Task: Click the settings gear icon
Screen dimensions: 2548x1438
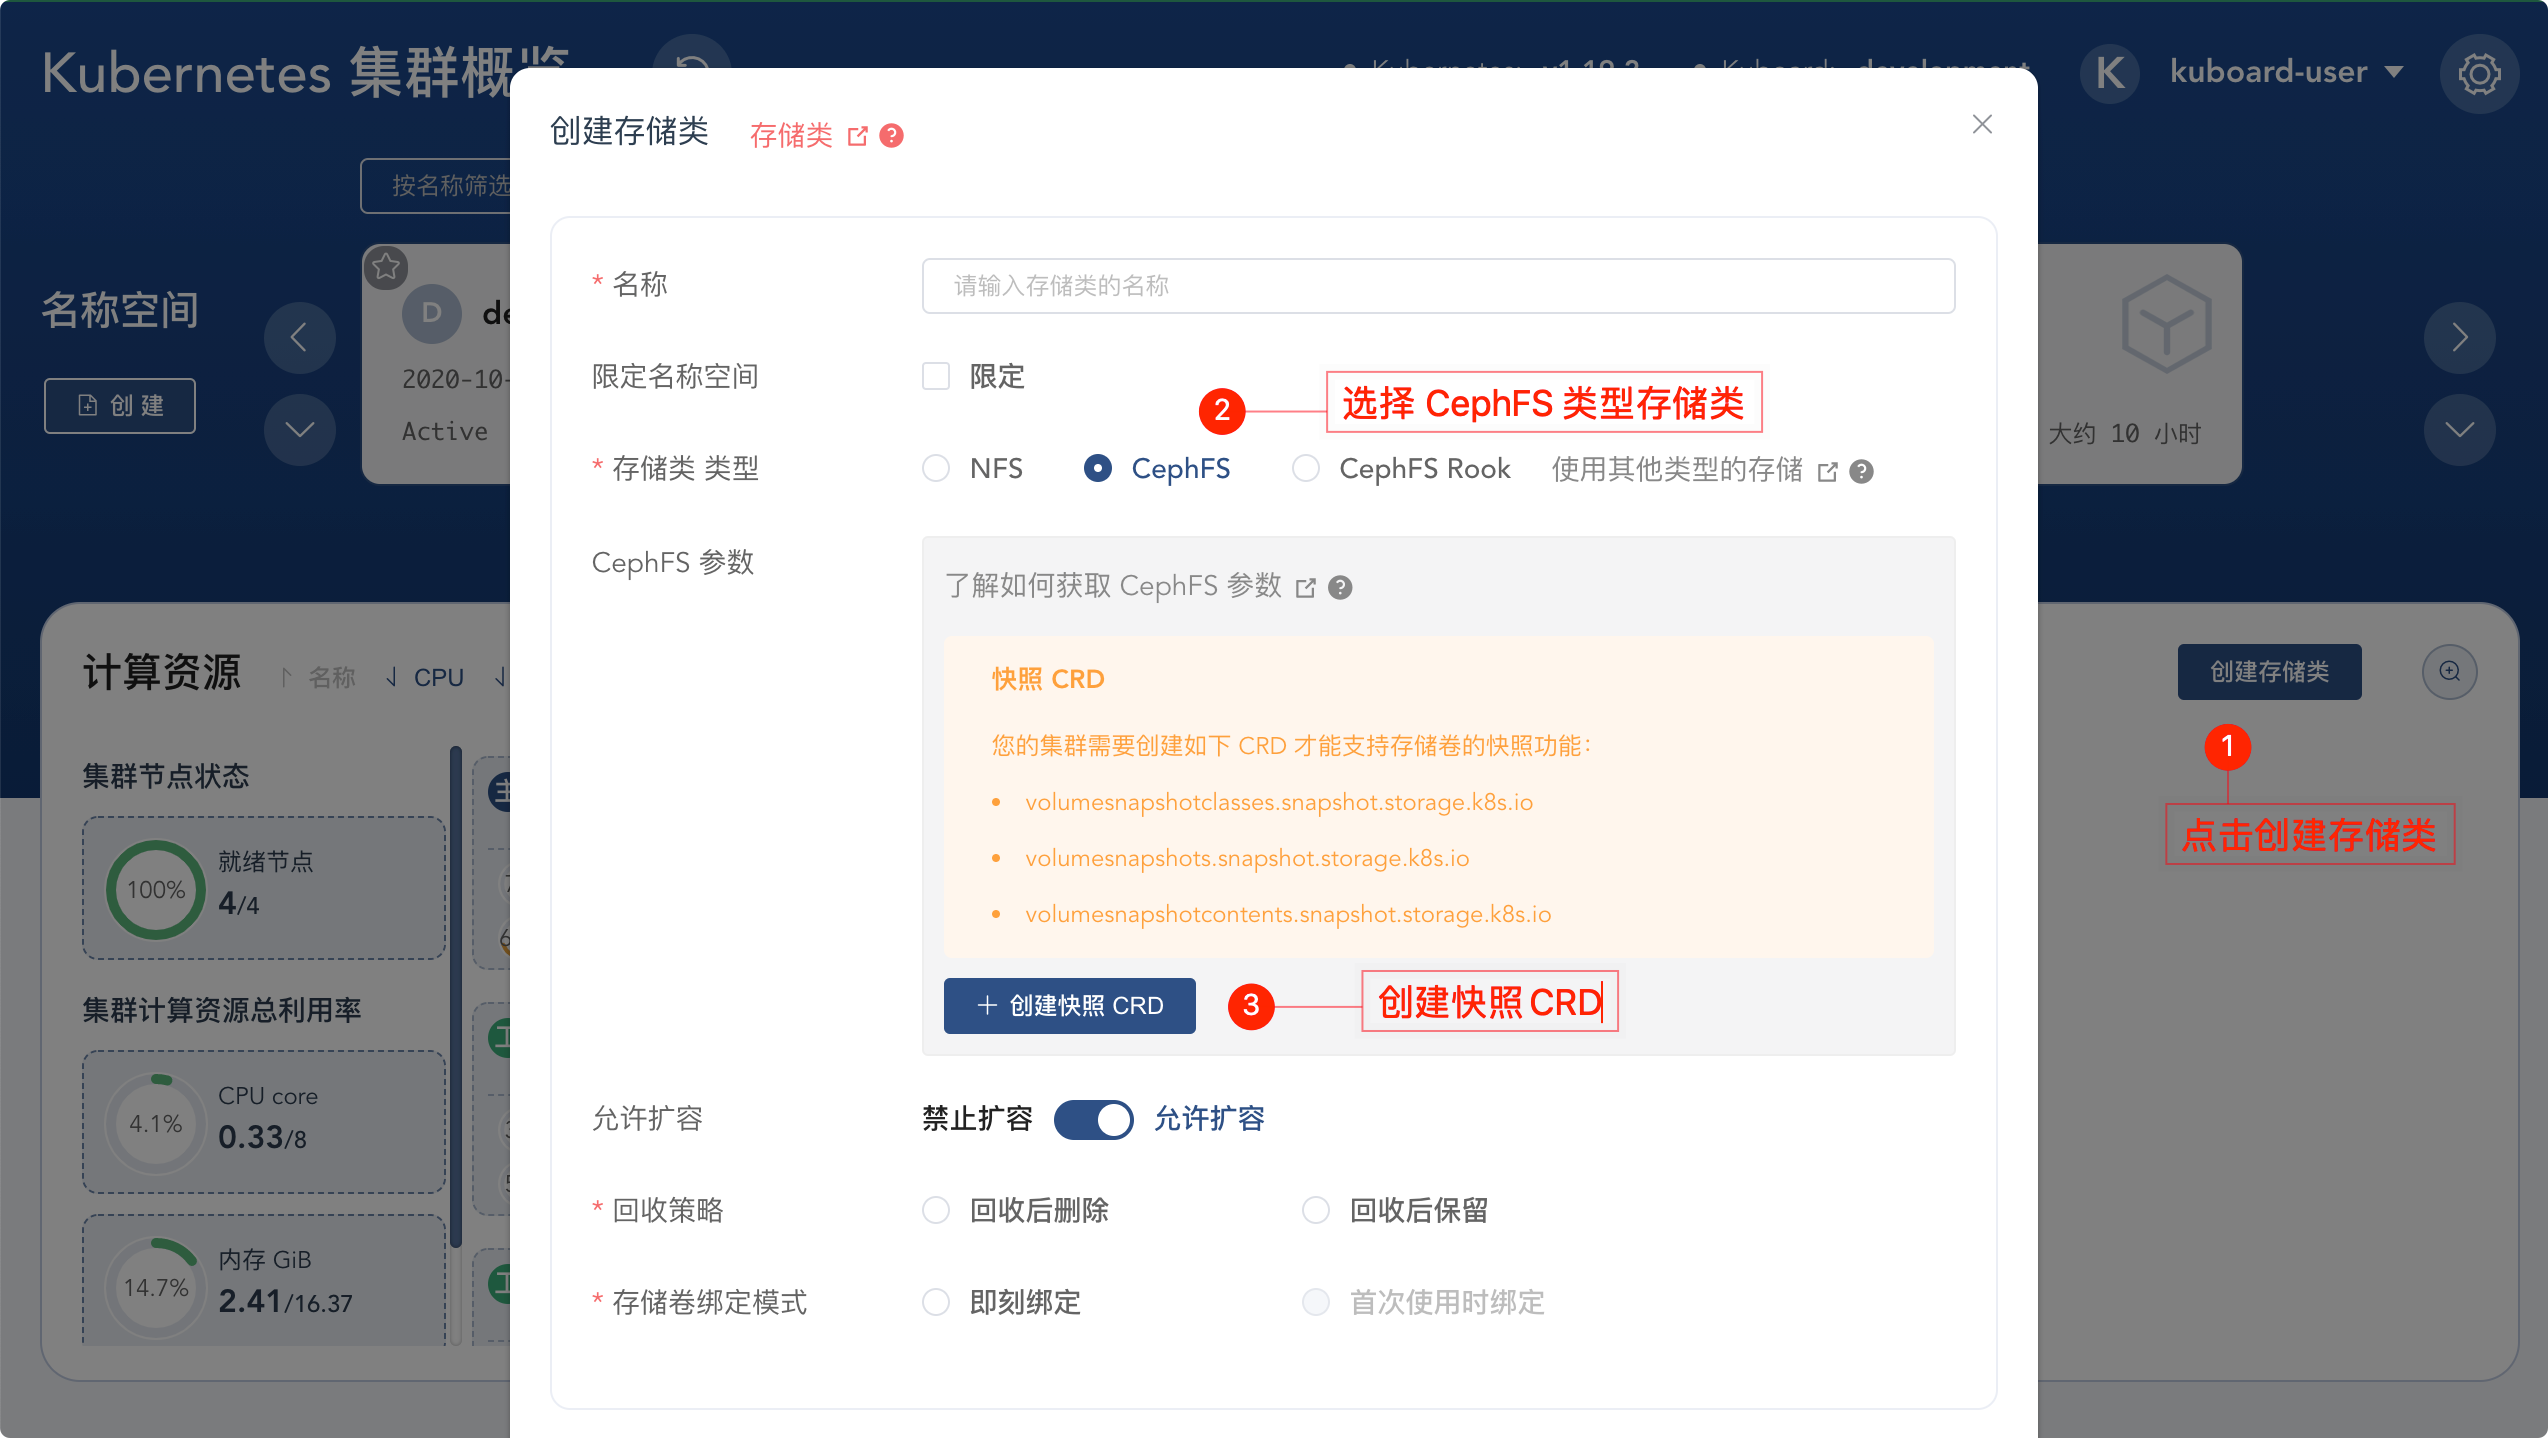Action: click(2478, 74)
